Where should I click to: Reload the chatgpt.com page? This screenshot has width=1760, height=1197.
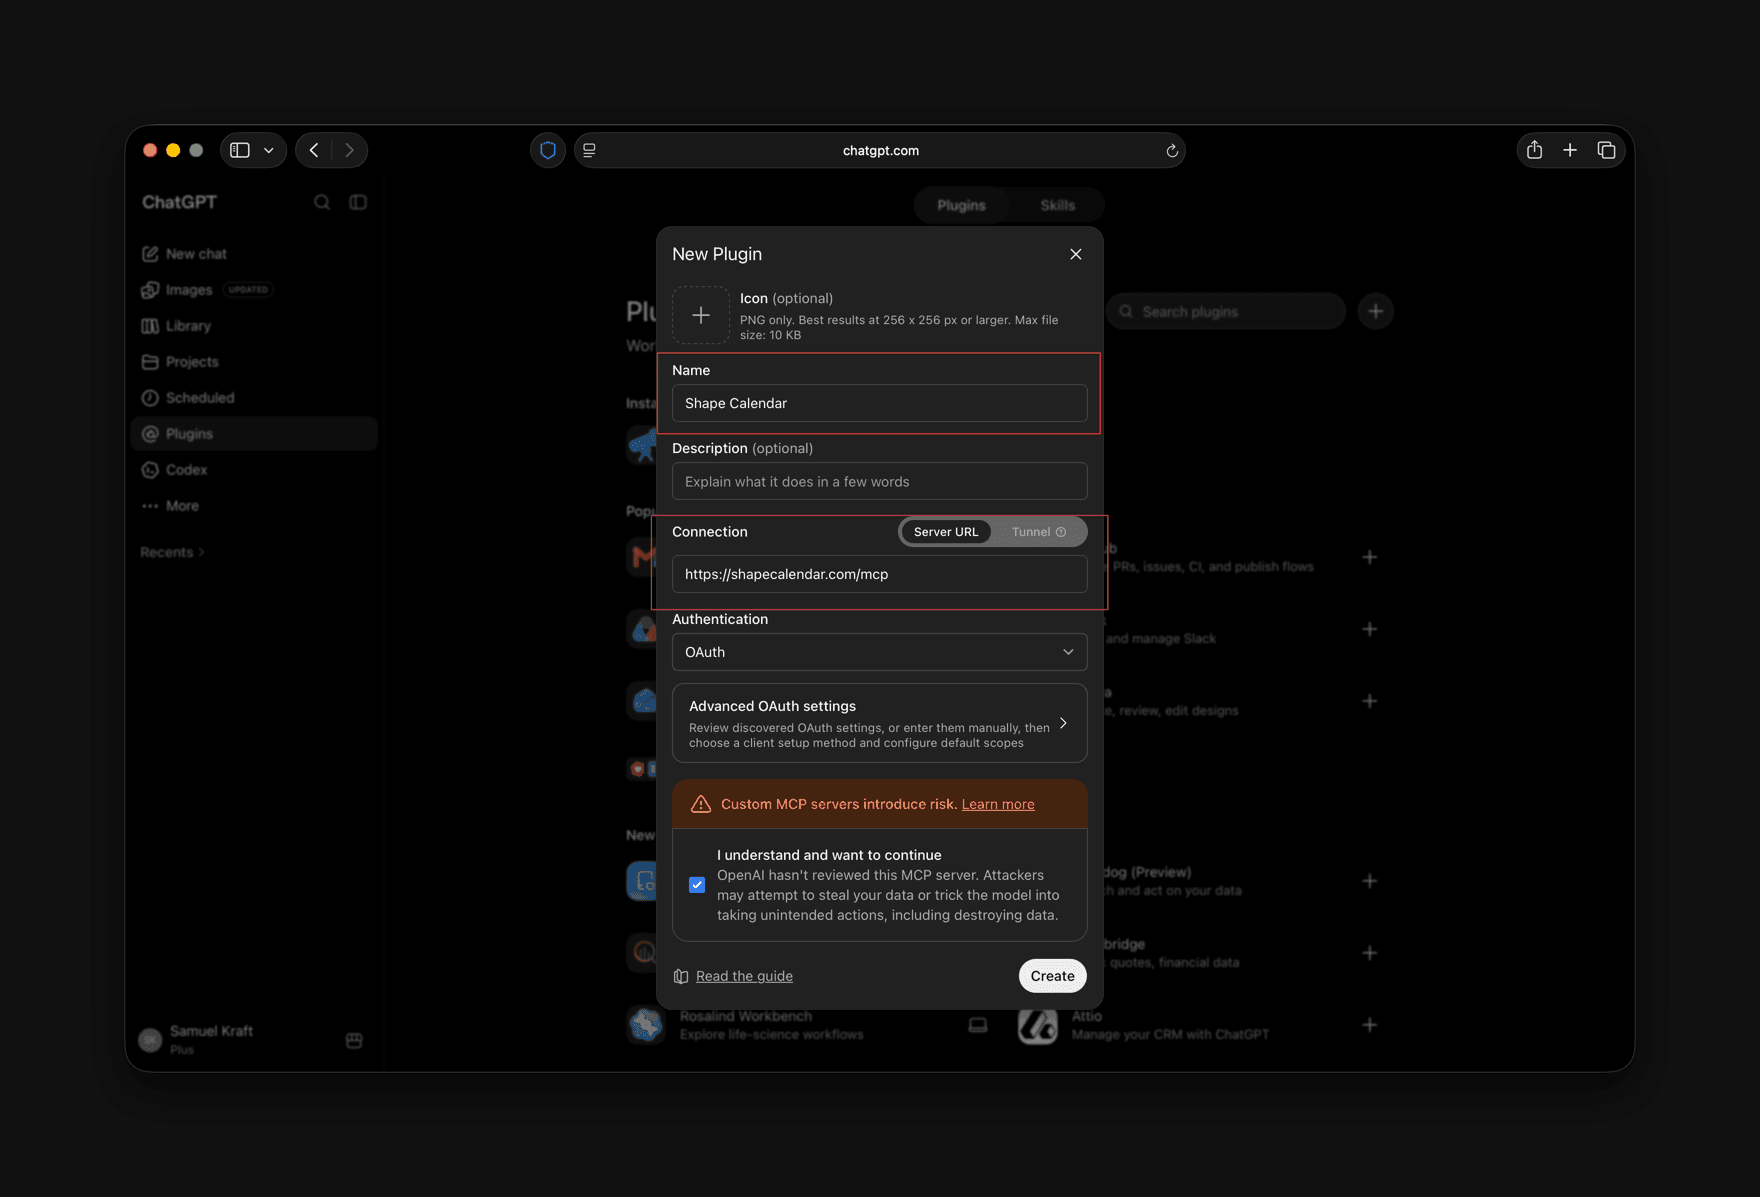[x=1172, y=151]
